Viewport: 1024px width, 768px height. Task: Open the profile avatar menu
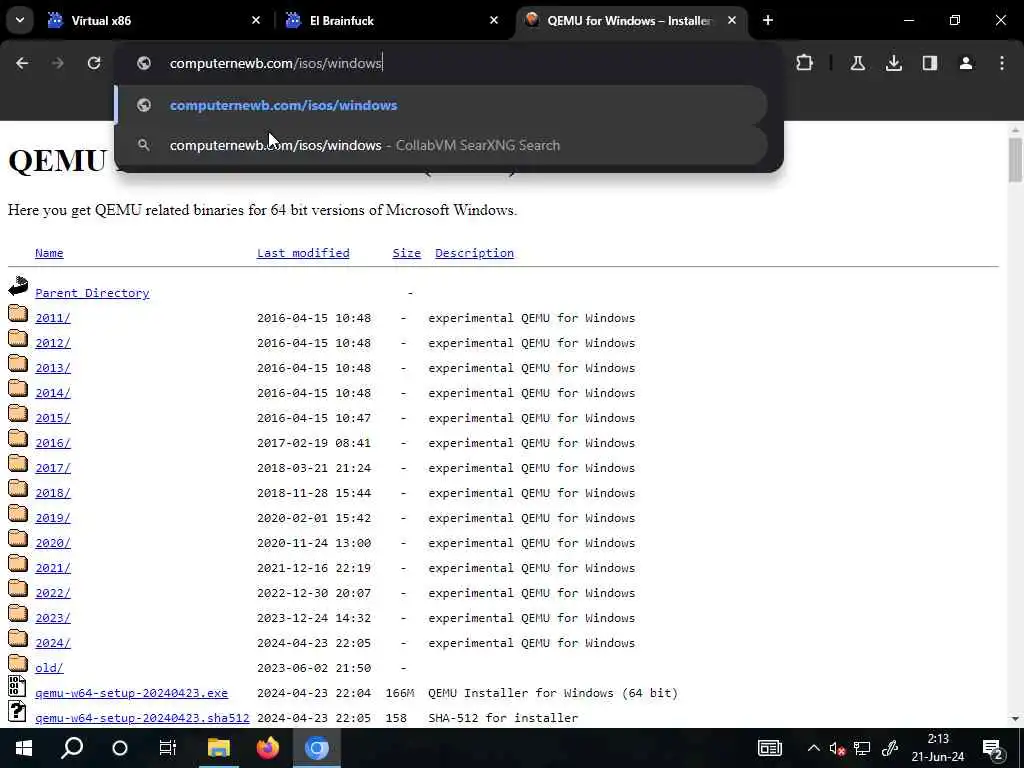click(966, 63)
